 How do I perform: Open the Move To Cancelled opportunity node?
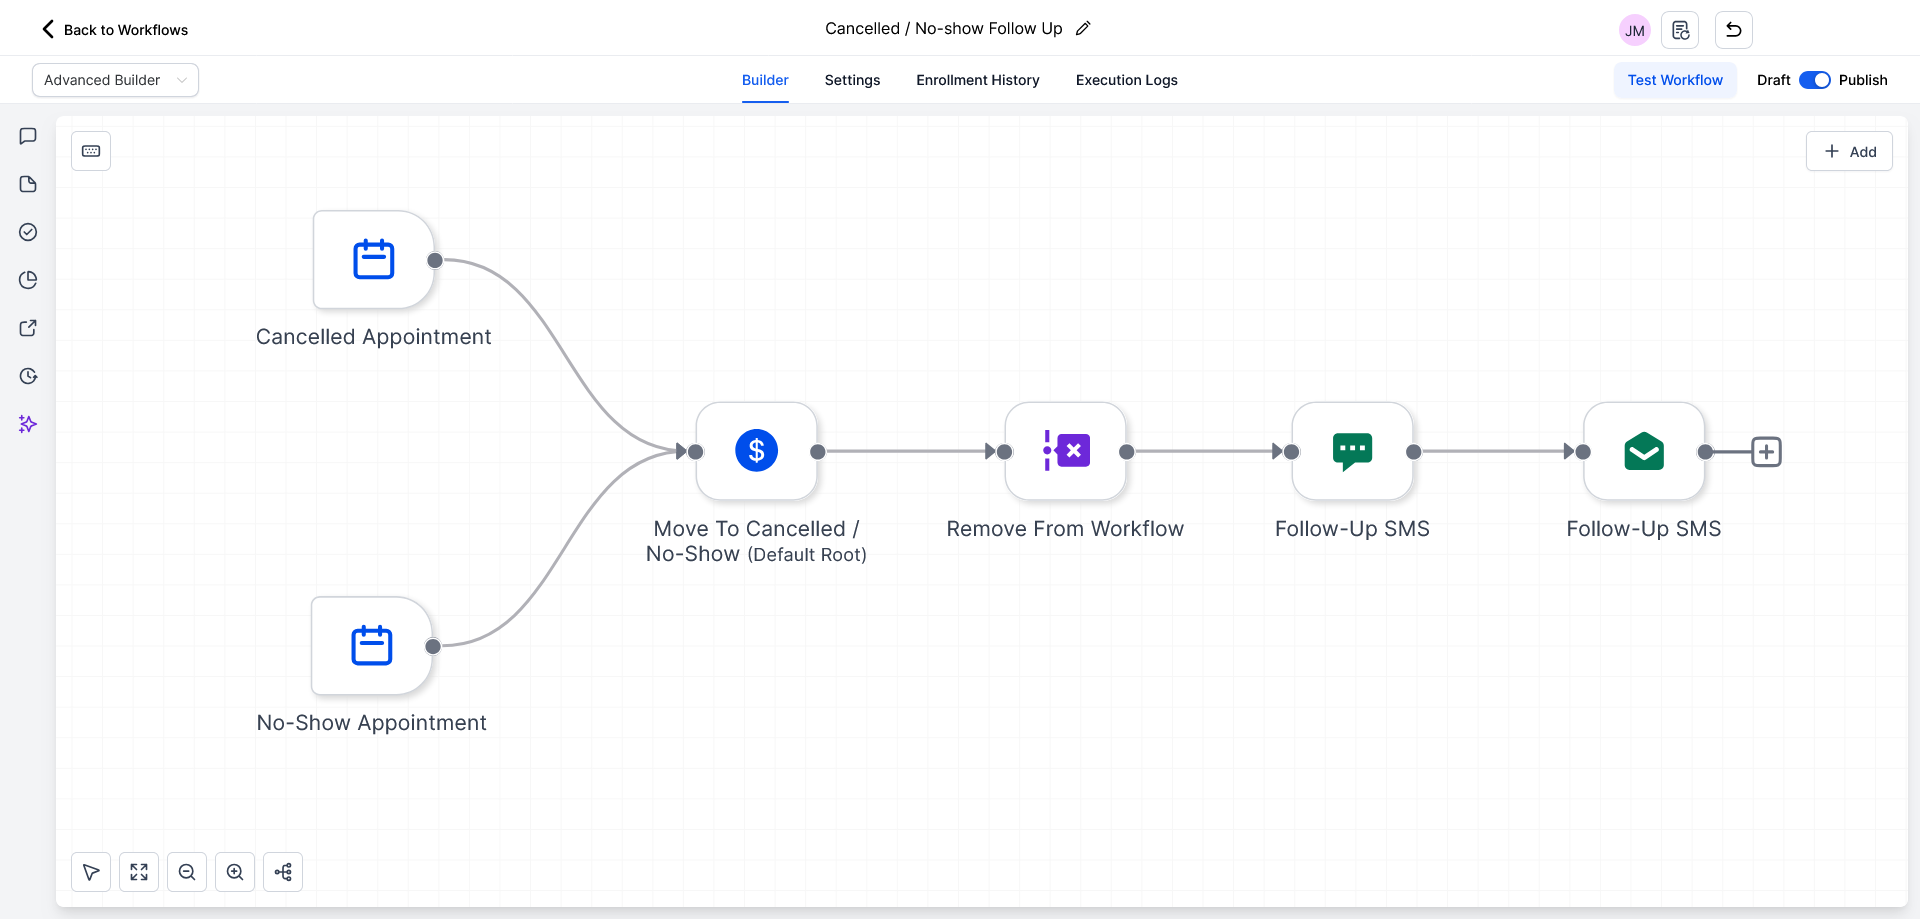756,451
